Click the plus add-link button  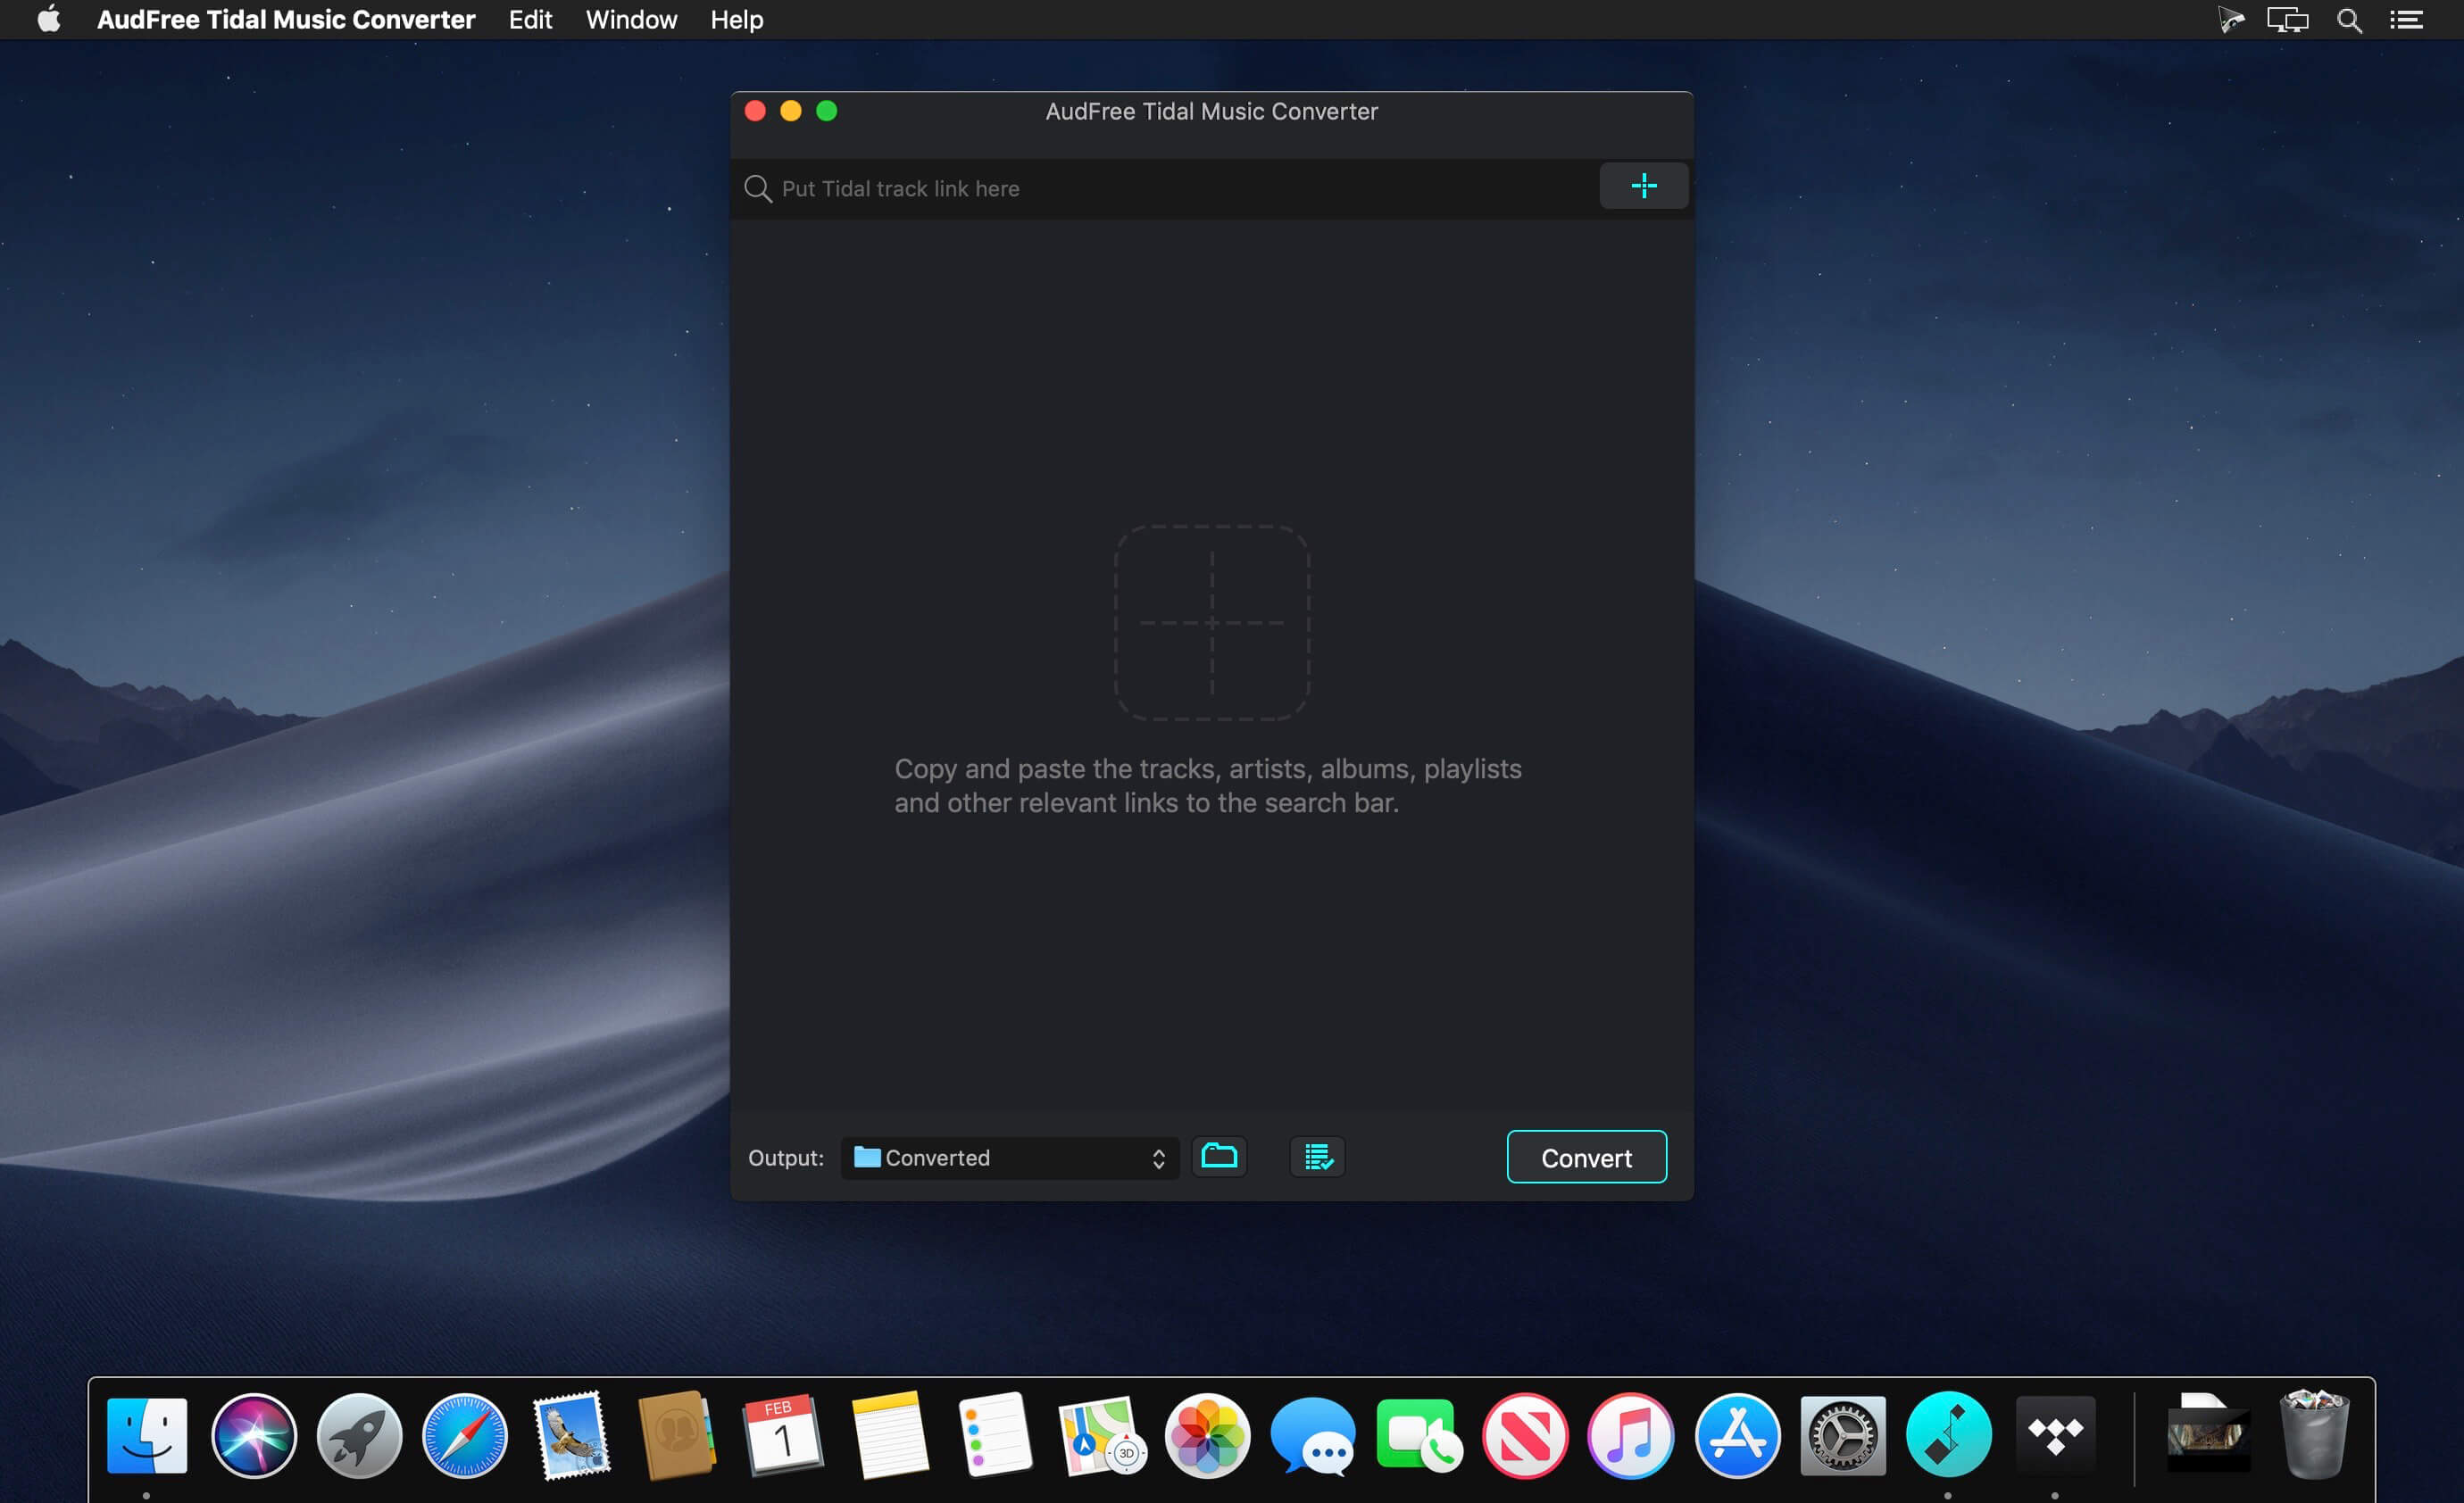point(1643,186)
